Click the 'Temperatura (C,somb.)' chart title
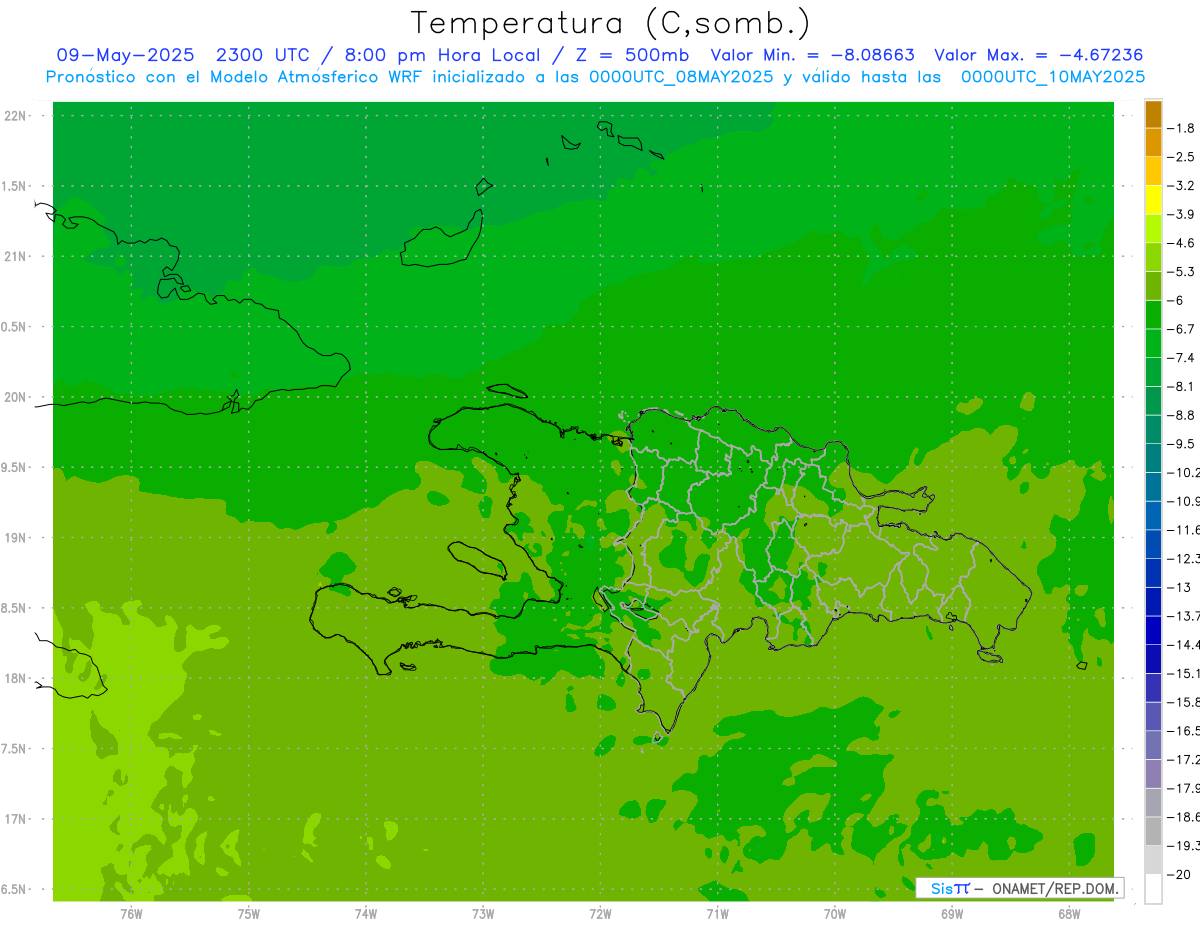Image resolution: width=1200 pixels, height=927 pixels. click(611, 23)
